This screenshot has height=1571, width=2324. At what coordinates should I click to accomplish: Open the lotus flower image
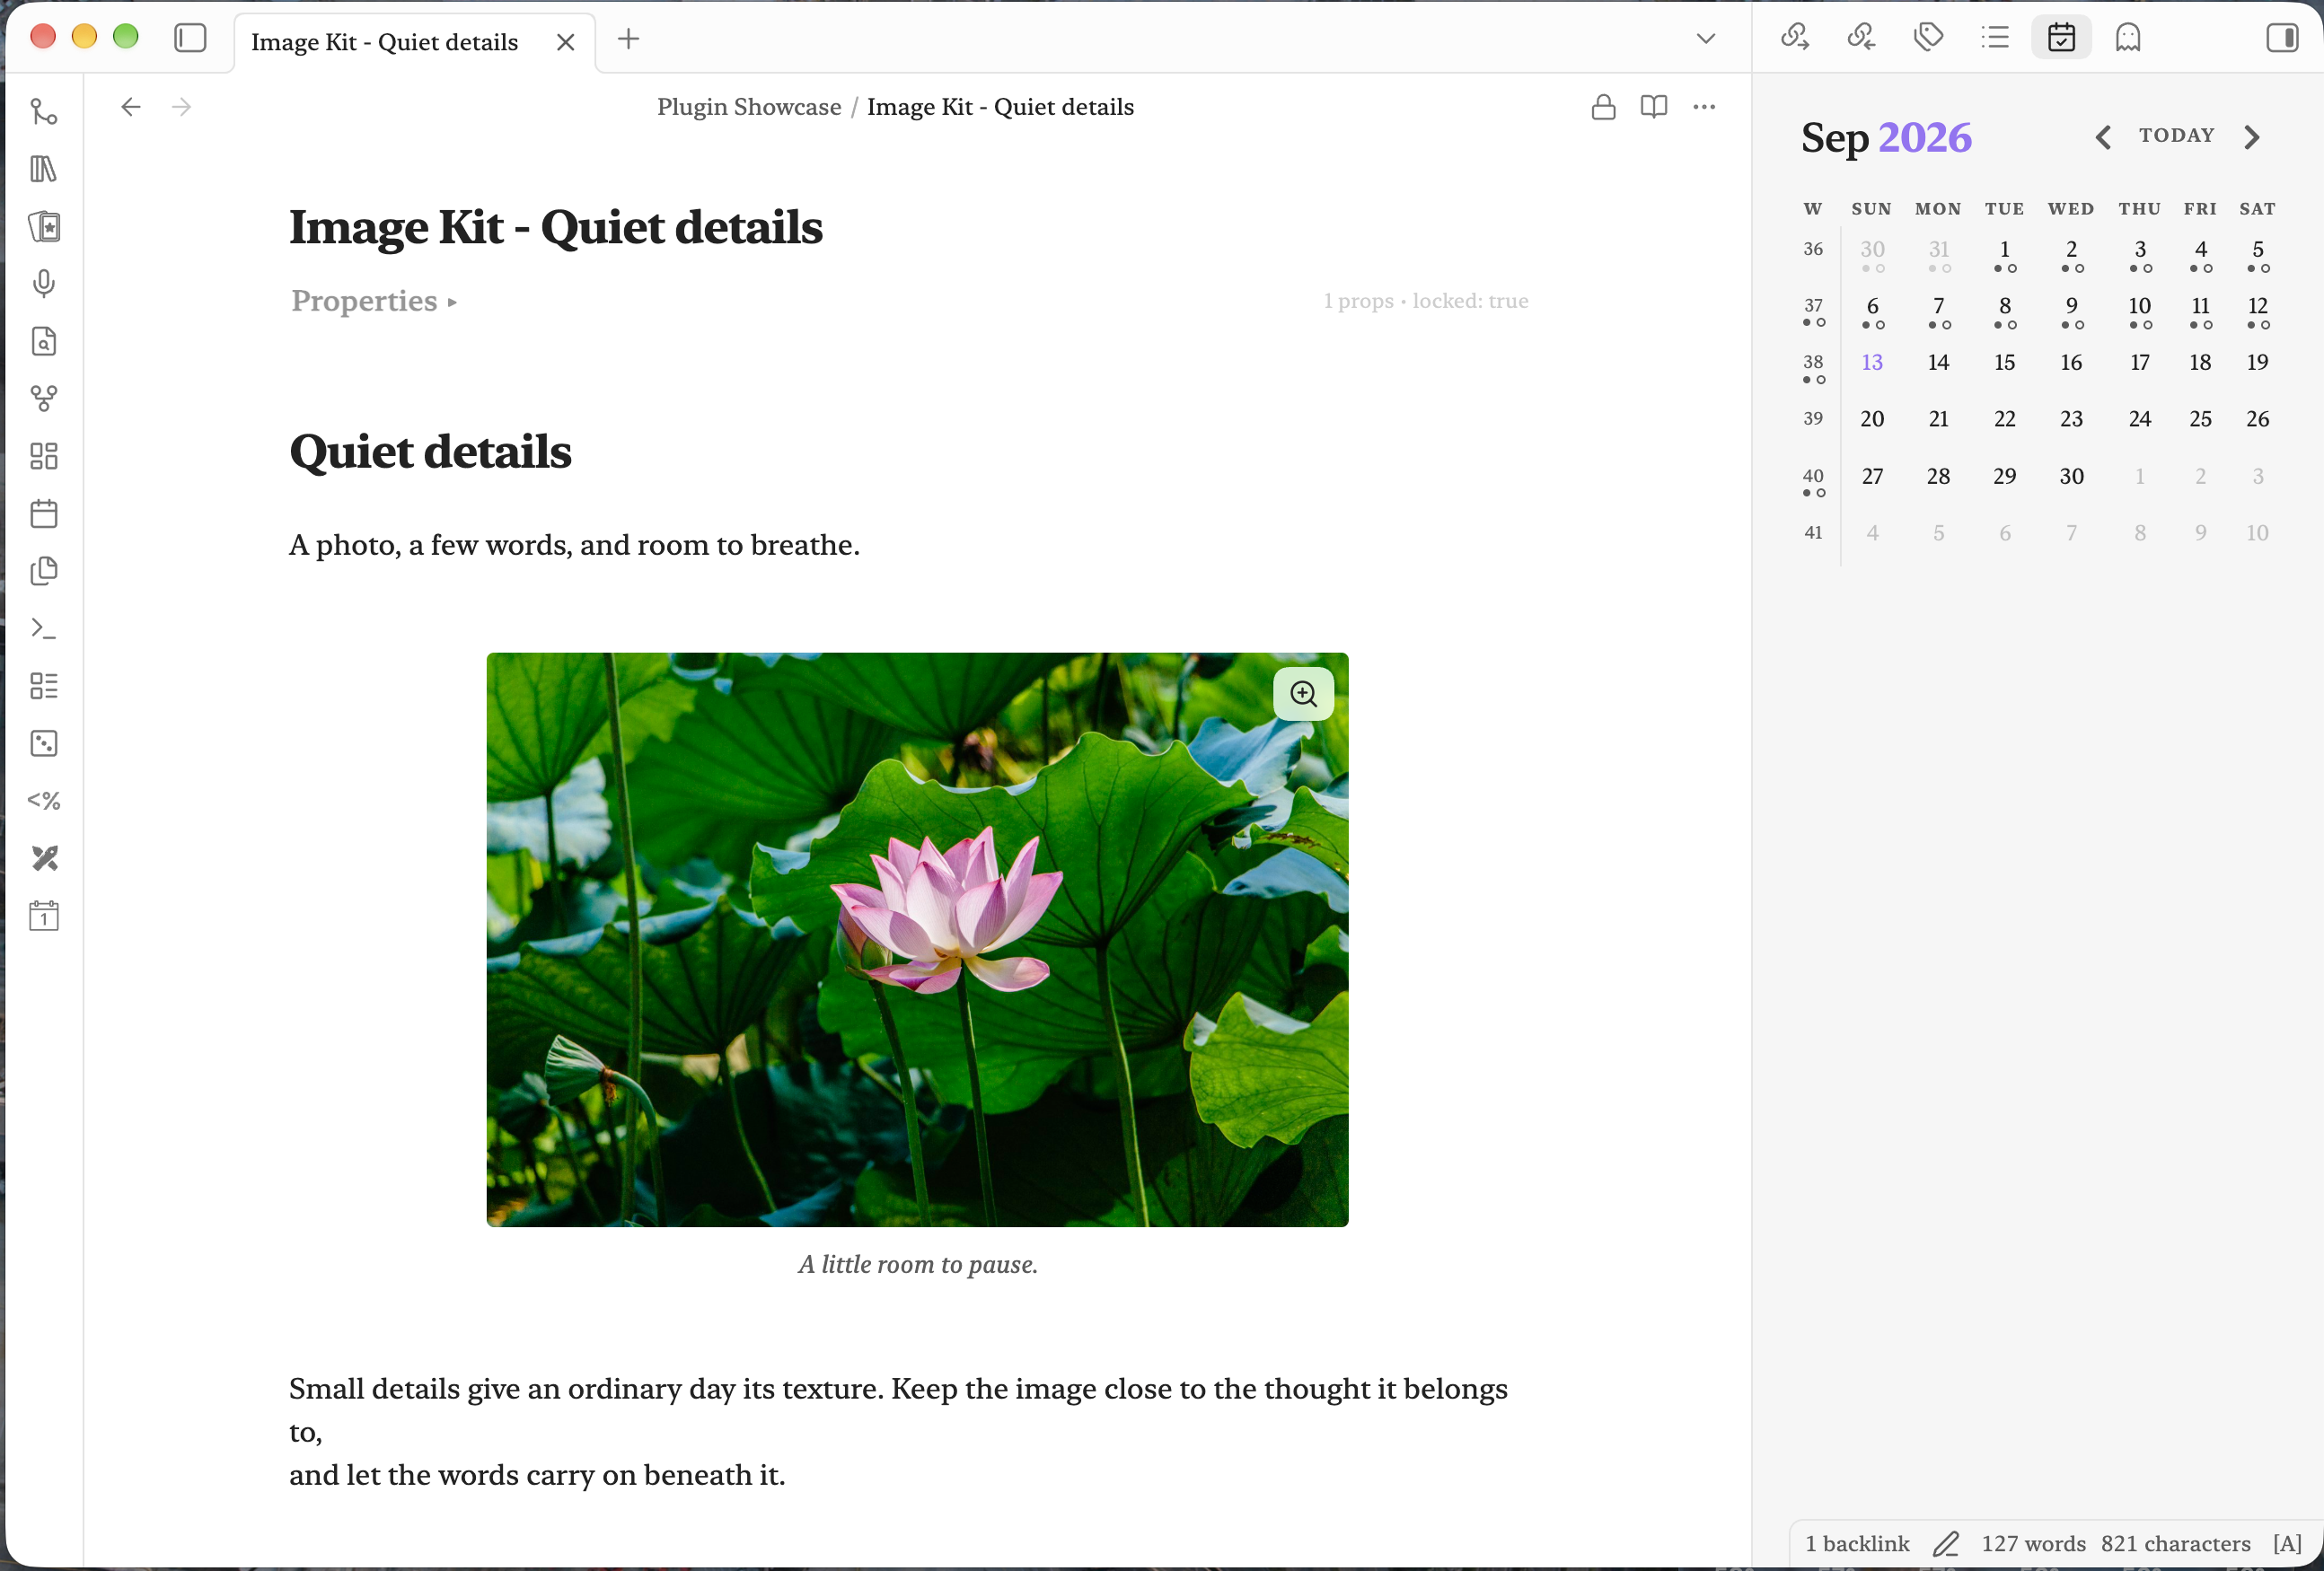pyautogui.click(x=917, y=940)
